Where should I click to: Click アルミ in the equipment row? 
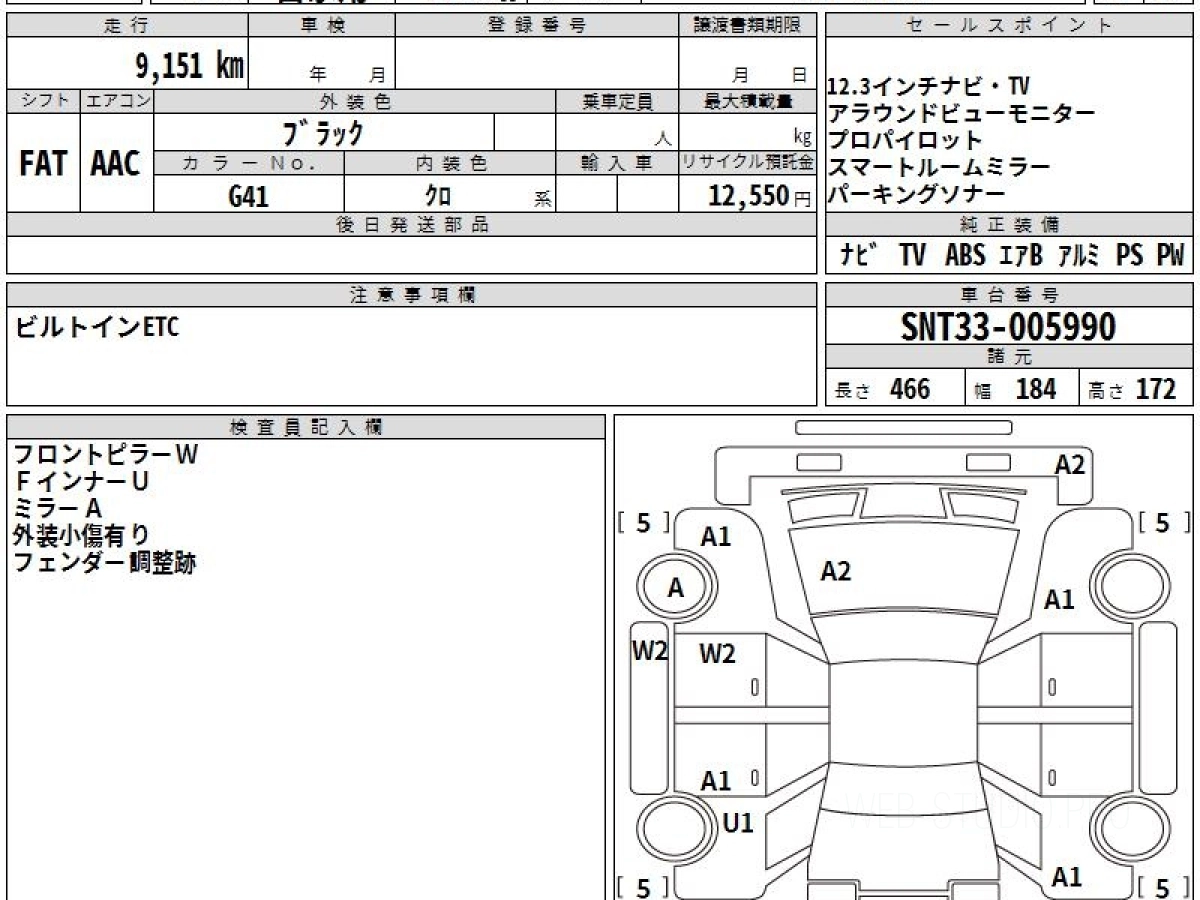point(1079,255)
